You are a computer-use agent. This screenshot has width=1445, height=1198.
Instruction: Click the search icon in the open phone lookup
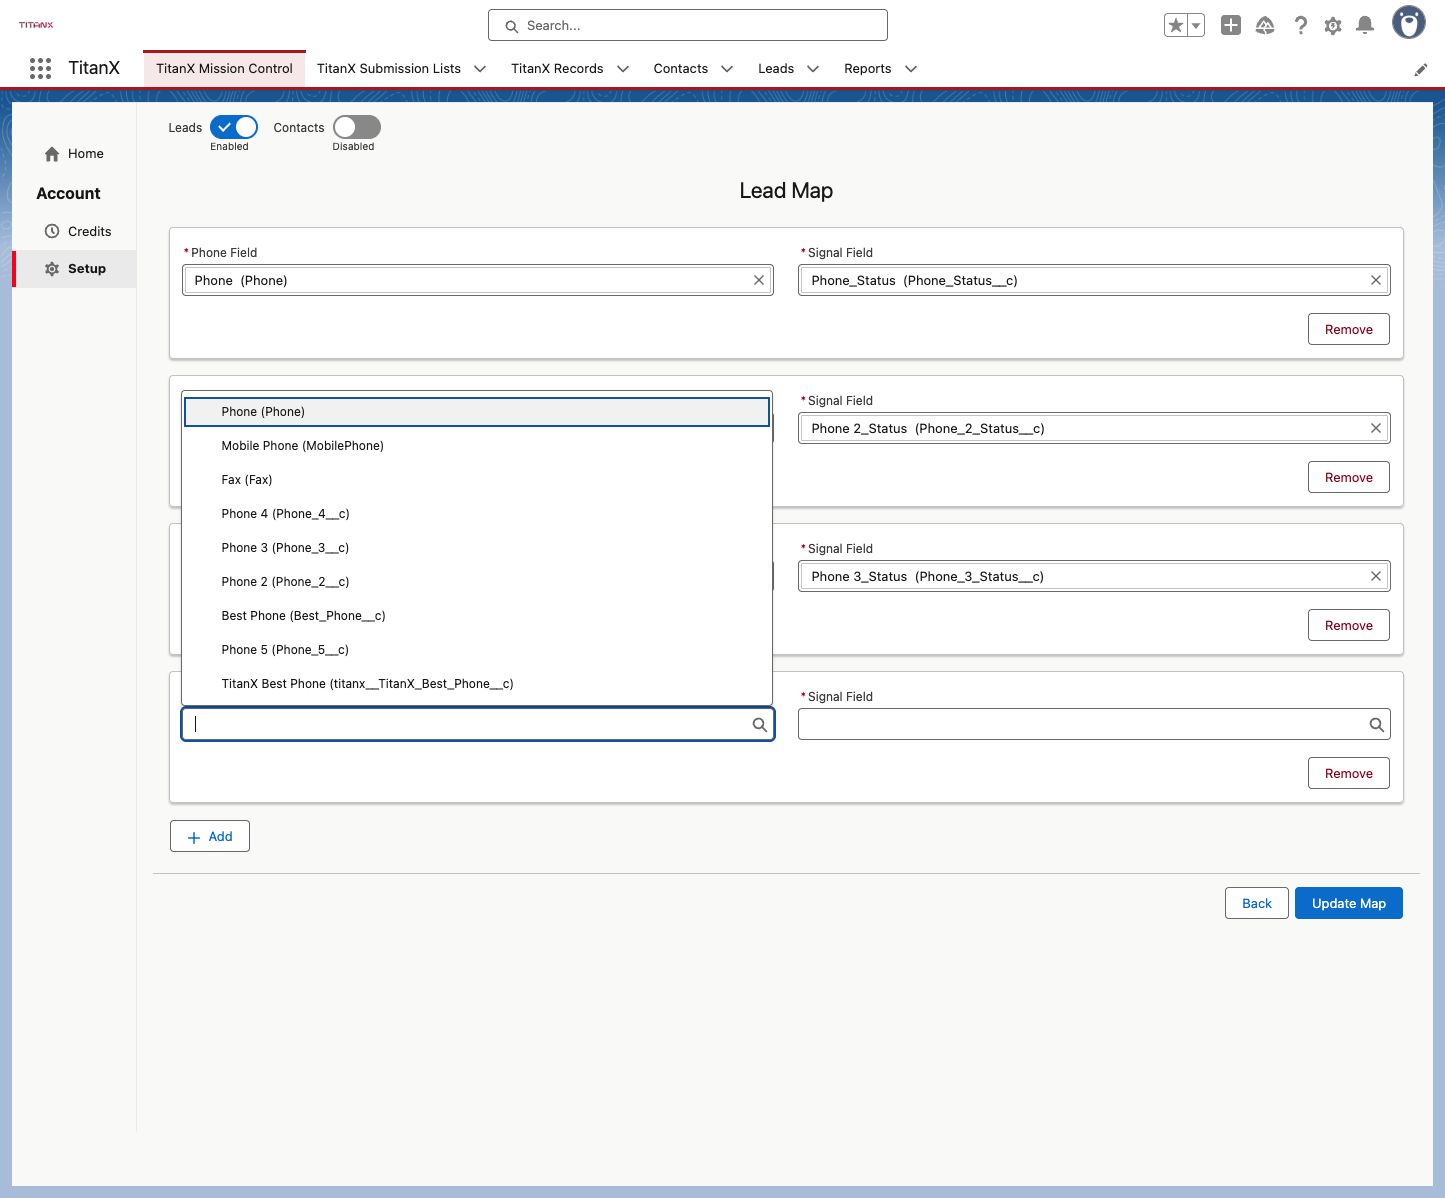pos(760,725)
